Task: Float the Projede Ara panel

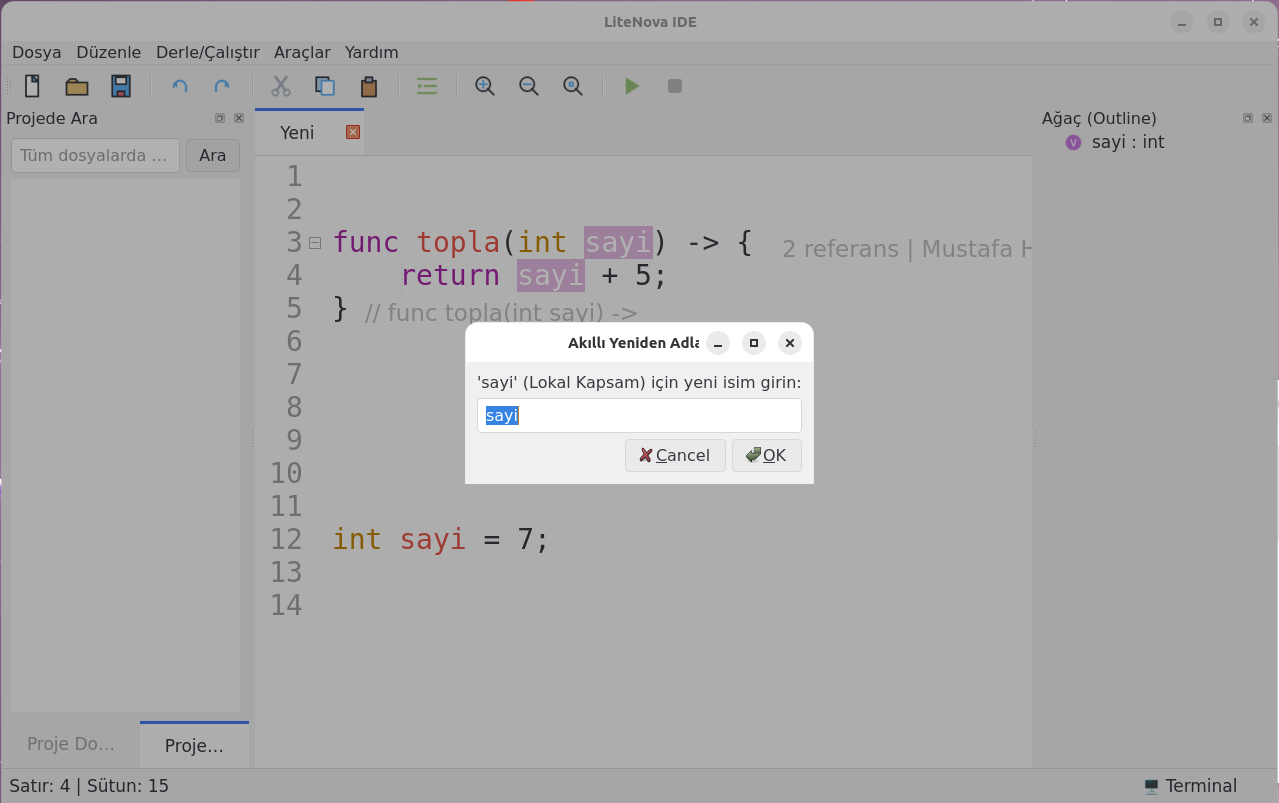Action: pos(220,118)
